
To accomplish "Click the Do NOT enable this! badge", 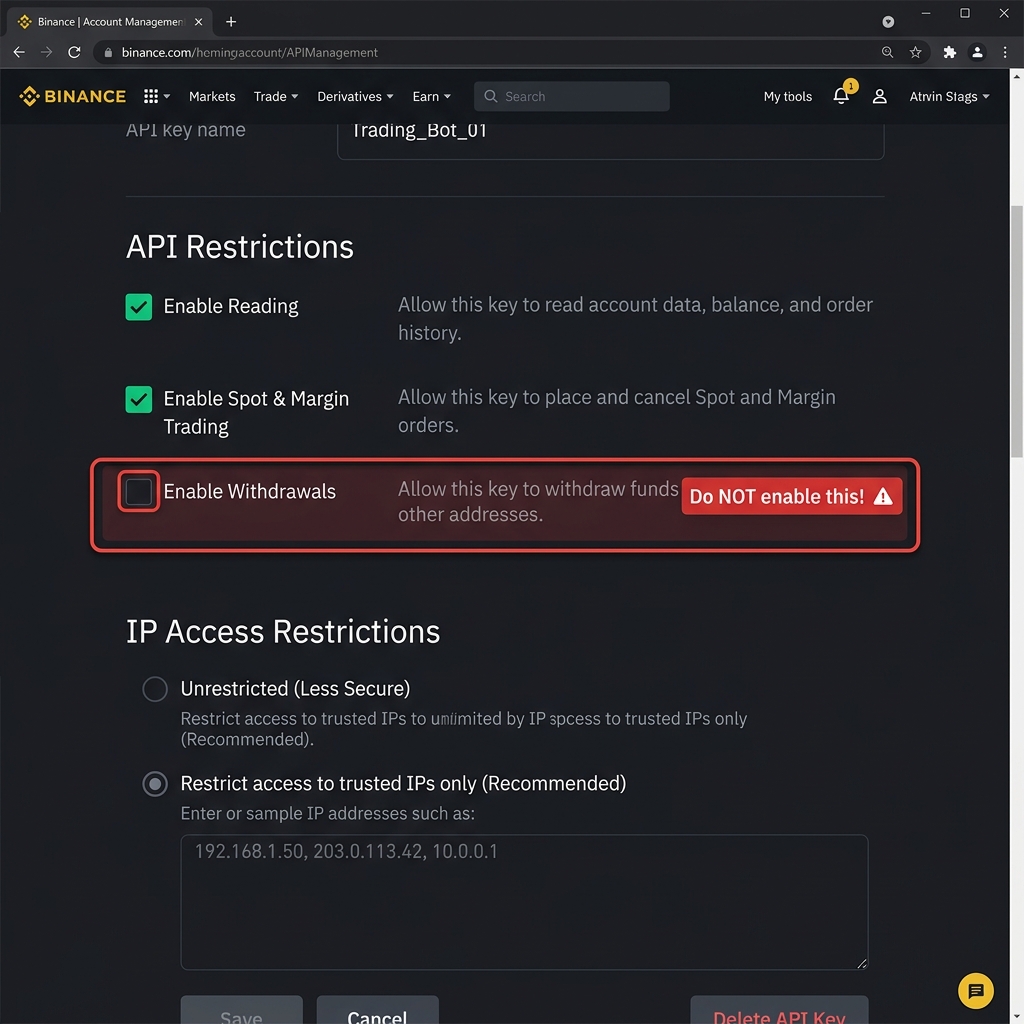I will click(792, 496).
